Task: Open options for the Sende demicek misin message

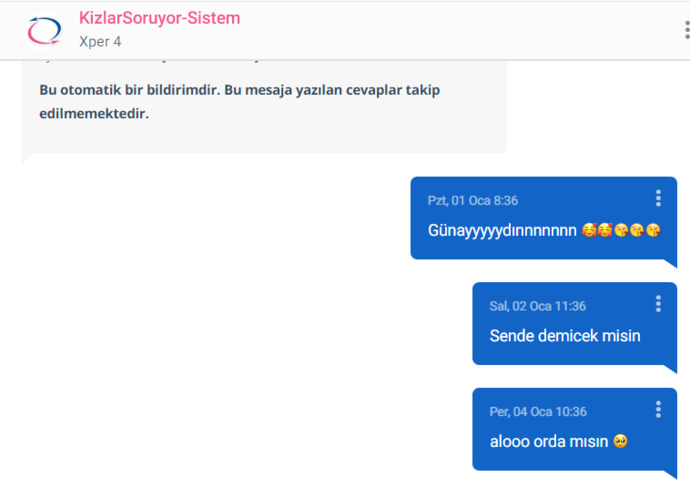Action: 658,304
